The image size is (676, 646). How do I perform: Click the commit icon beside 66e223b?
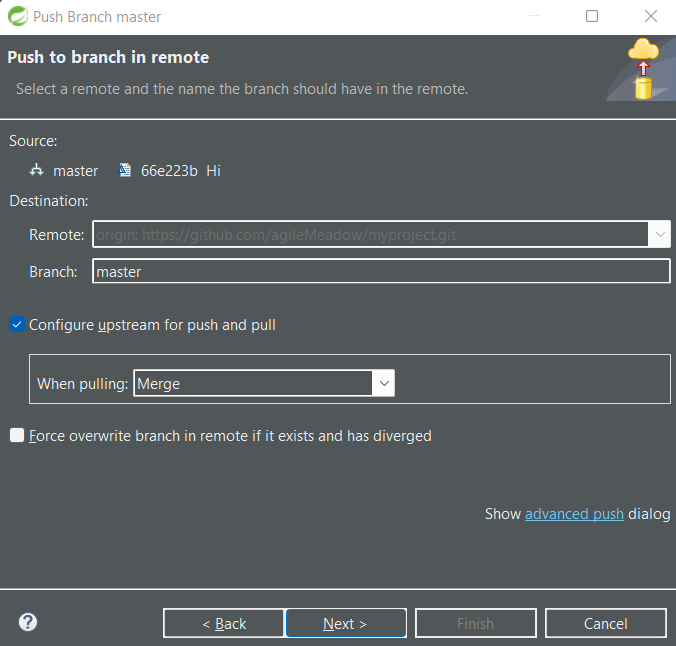[125, 170]
